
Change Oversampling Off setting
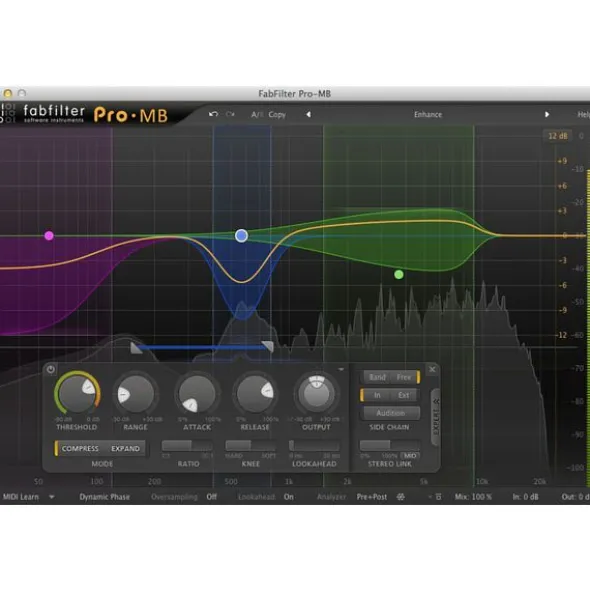click(x=211, y=497)
